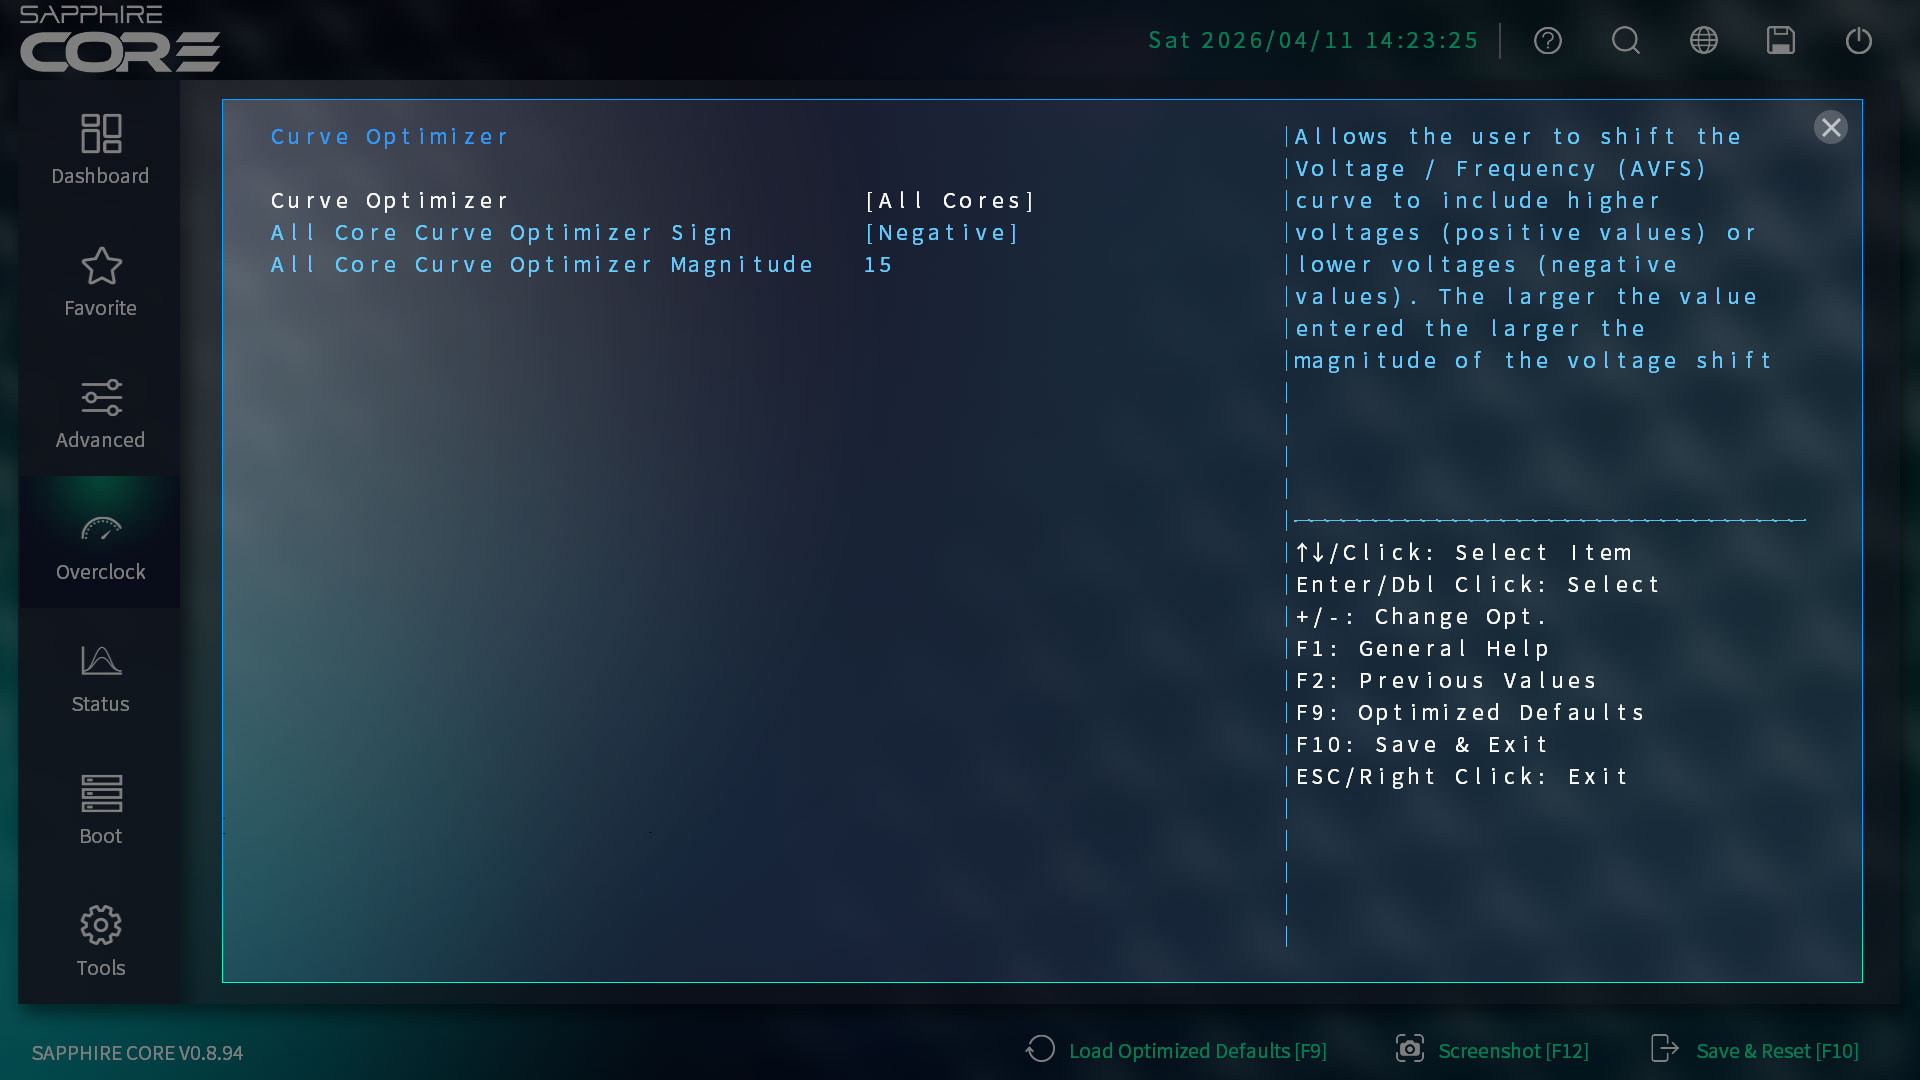Edit the magnitude value 15

click(878, 265)
